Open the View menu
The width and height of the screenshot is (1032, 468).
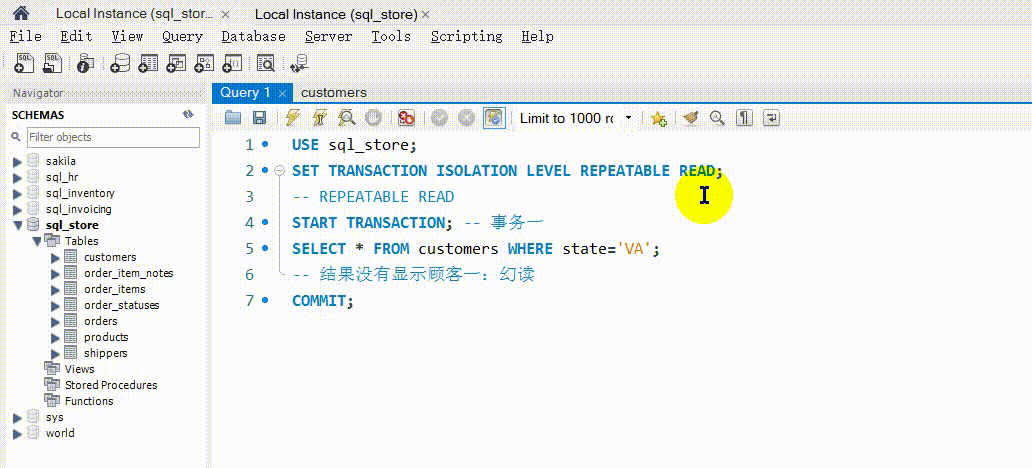tap(127, 36)
